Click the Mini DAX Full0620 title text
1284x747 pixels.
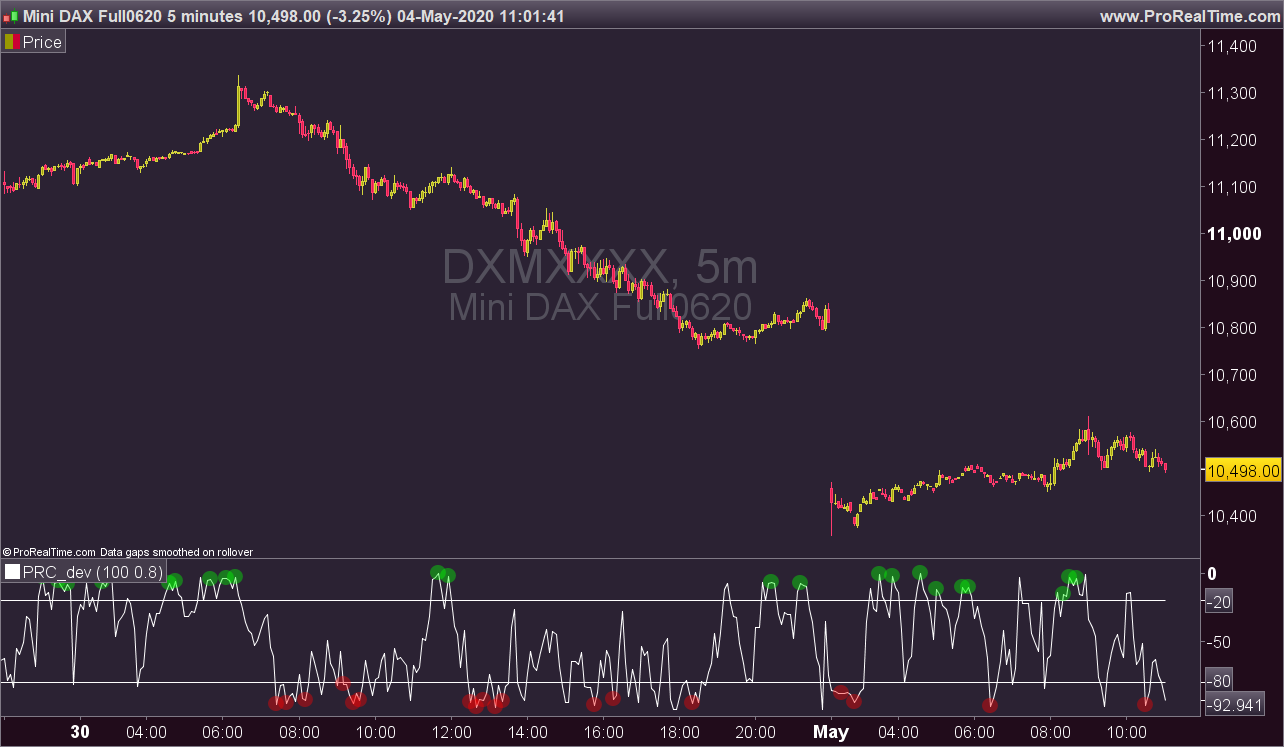coord(91,17)
